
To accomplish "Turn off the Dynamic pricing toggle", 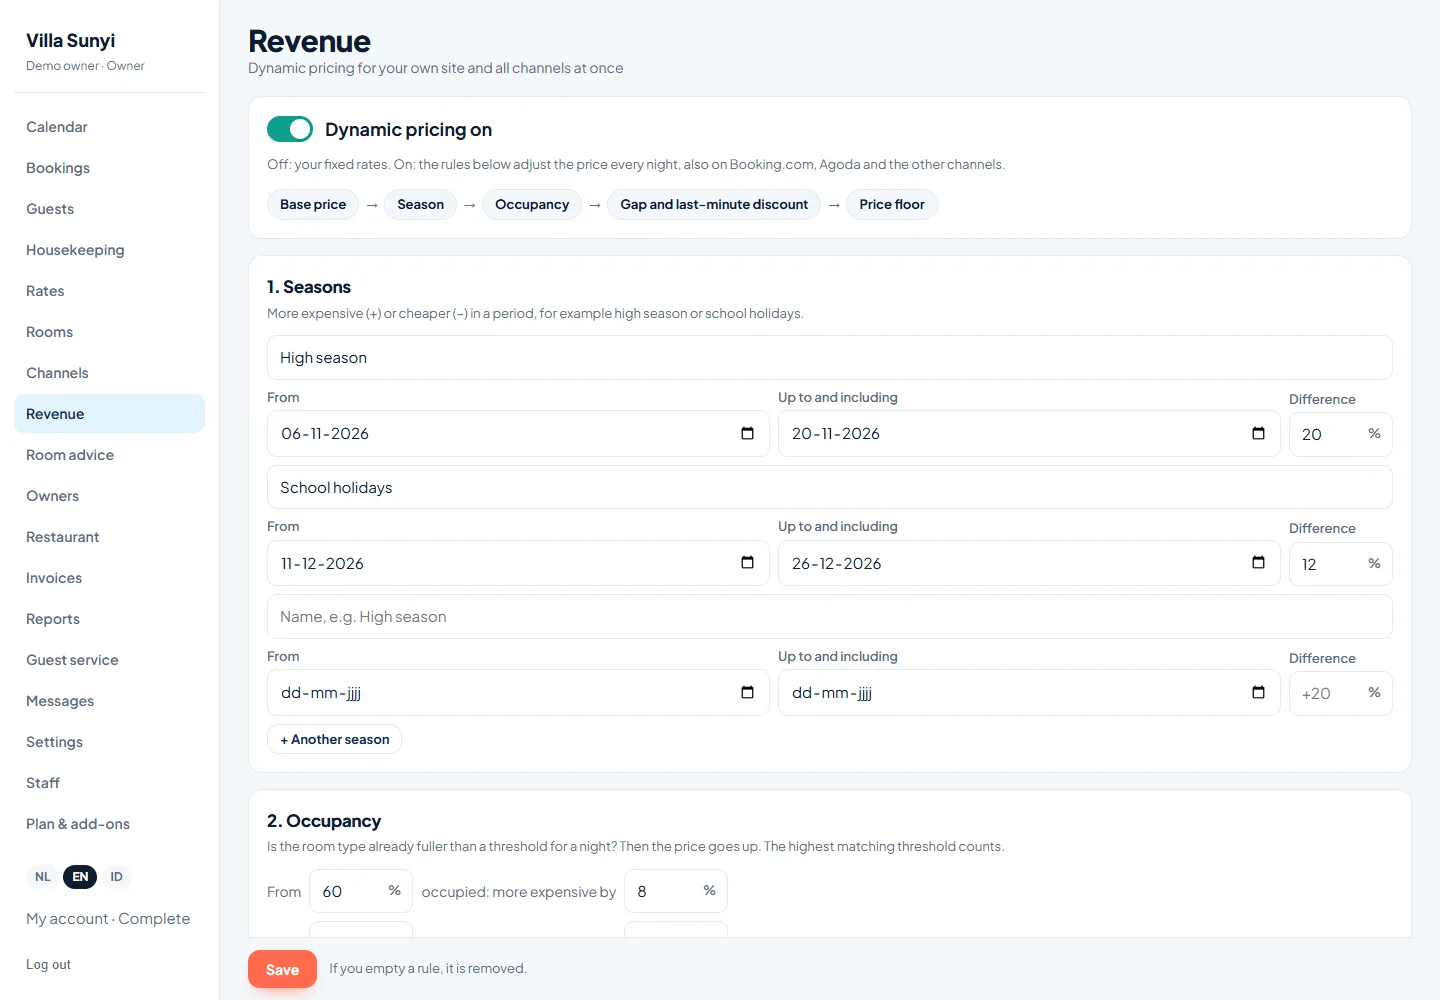I will tap(290, 129).
